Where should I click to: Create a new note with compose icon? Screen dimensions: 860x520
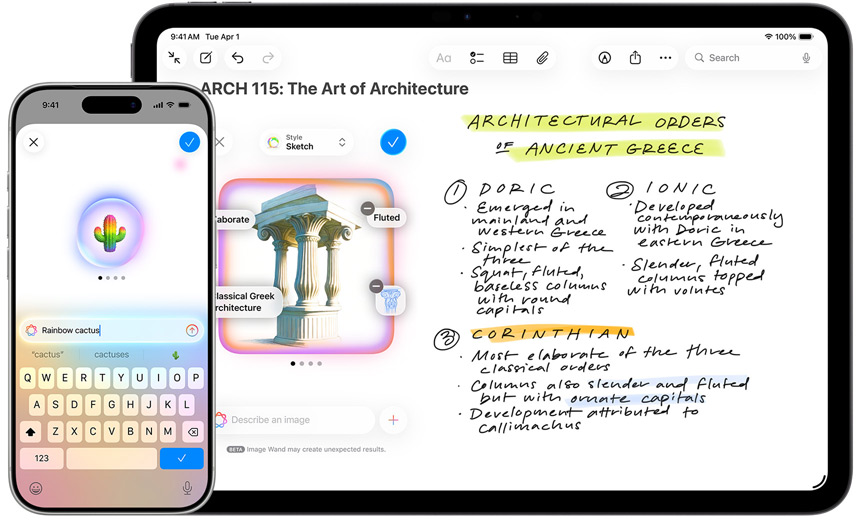tap(206, 58)
